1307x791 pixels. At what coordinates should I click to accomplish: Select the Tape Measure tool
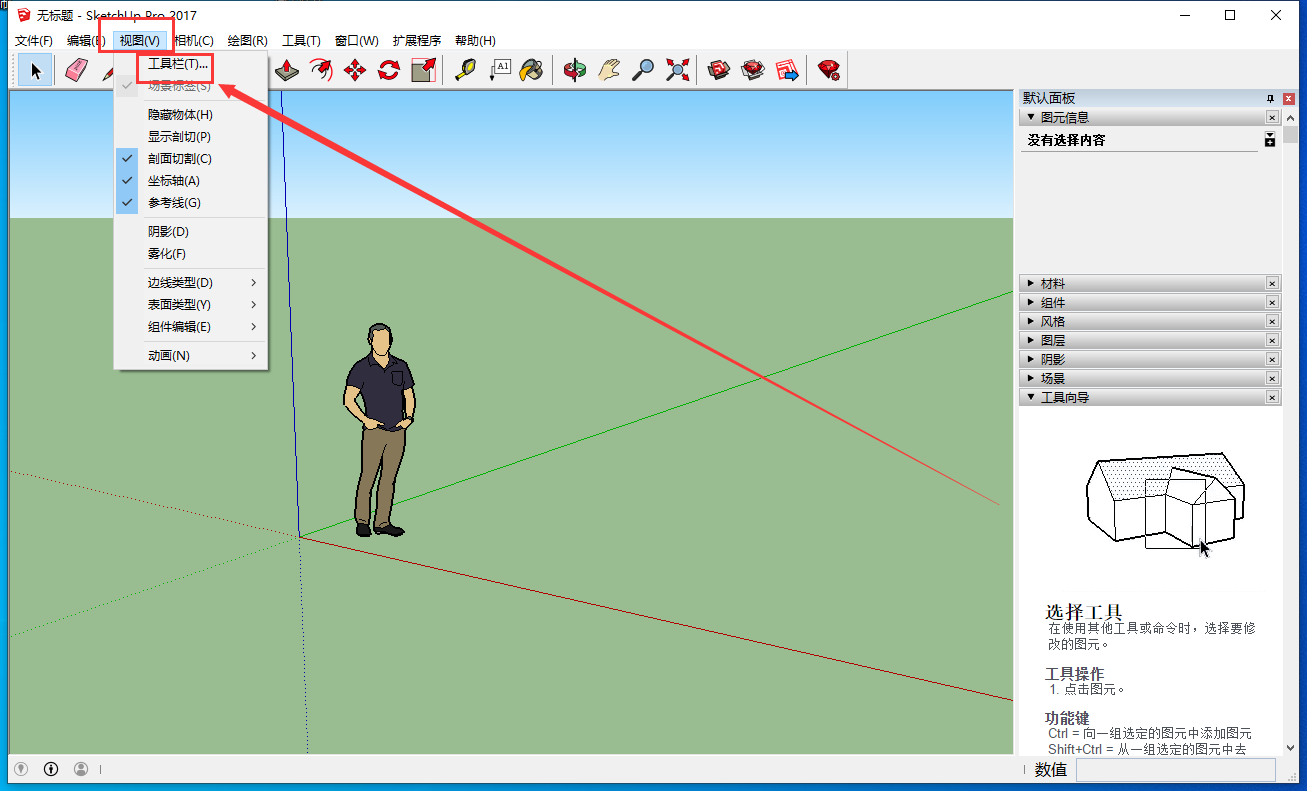465,70
